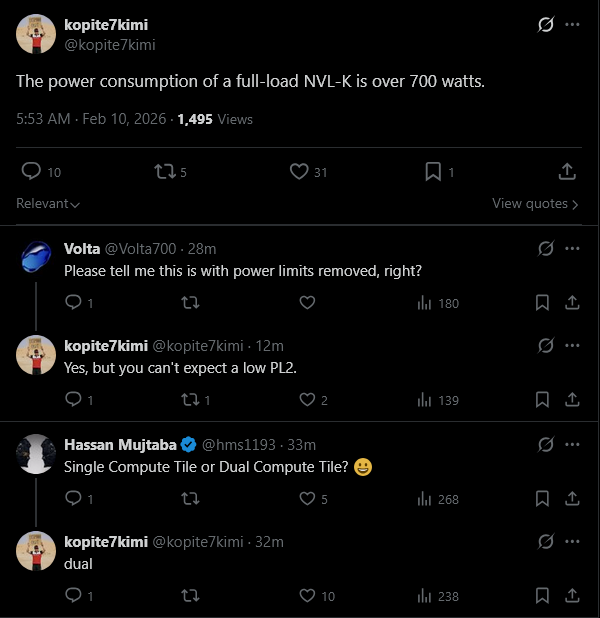
Task: Bookmark Hassan Mujtaba's compute tile reply
Action: pos(542,498)
